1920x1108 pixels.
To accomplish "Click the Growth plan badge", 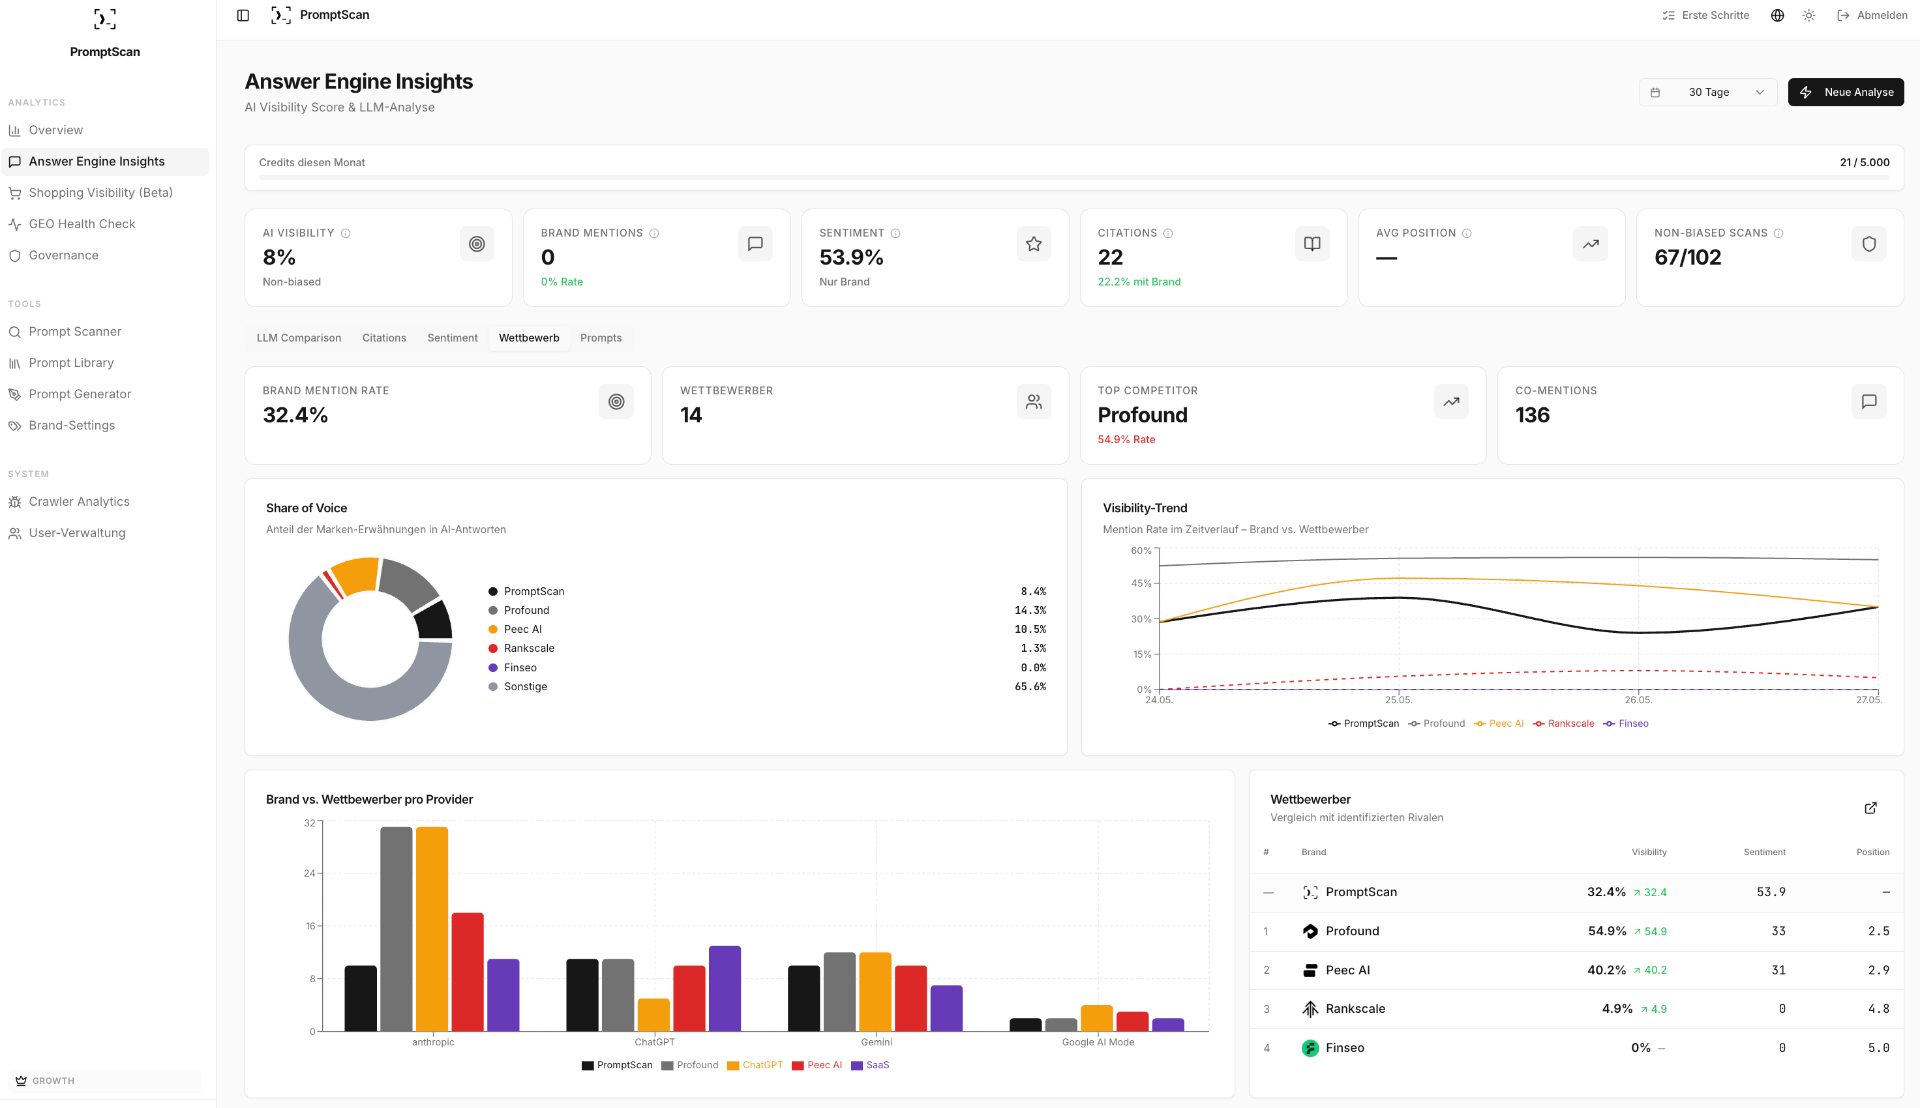I will click(x=105, y=1081).
